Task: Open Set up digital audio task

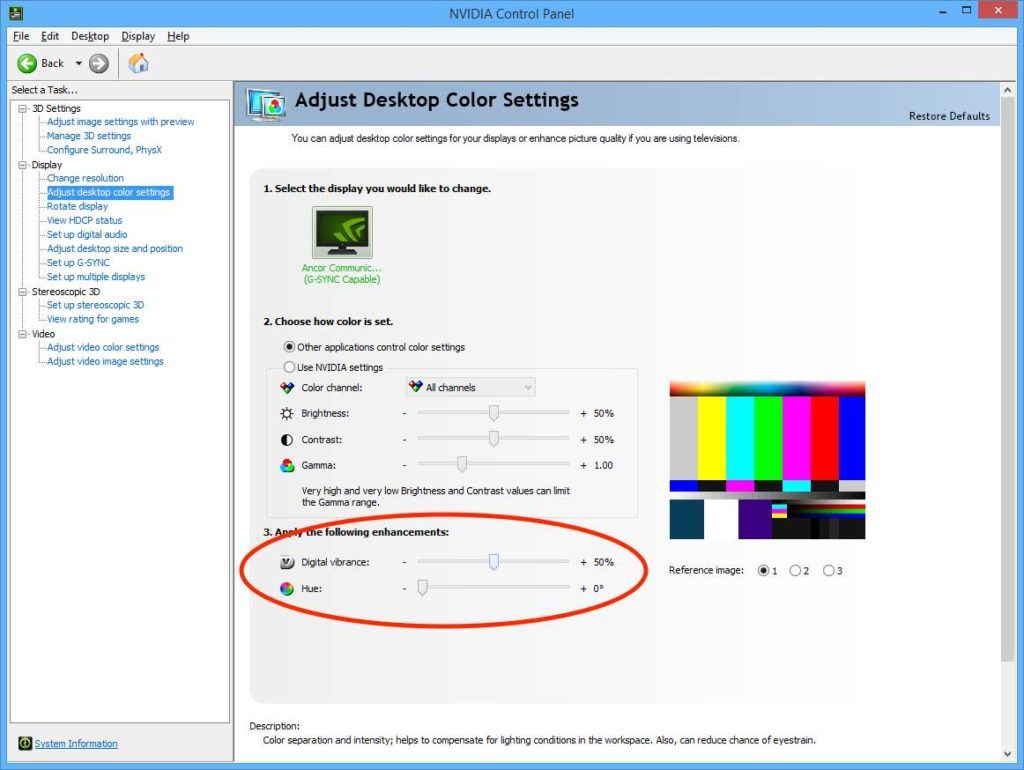Action: click(87, 234)
